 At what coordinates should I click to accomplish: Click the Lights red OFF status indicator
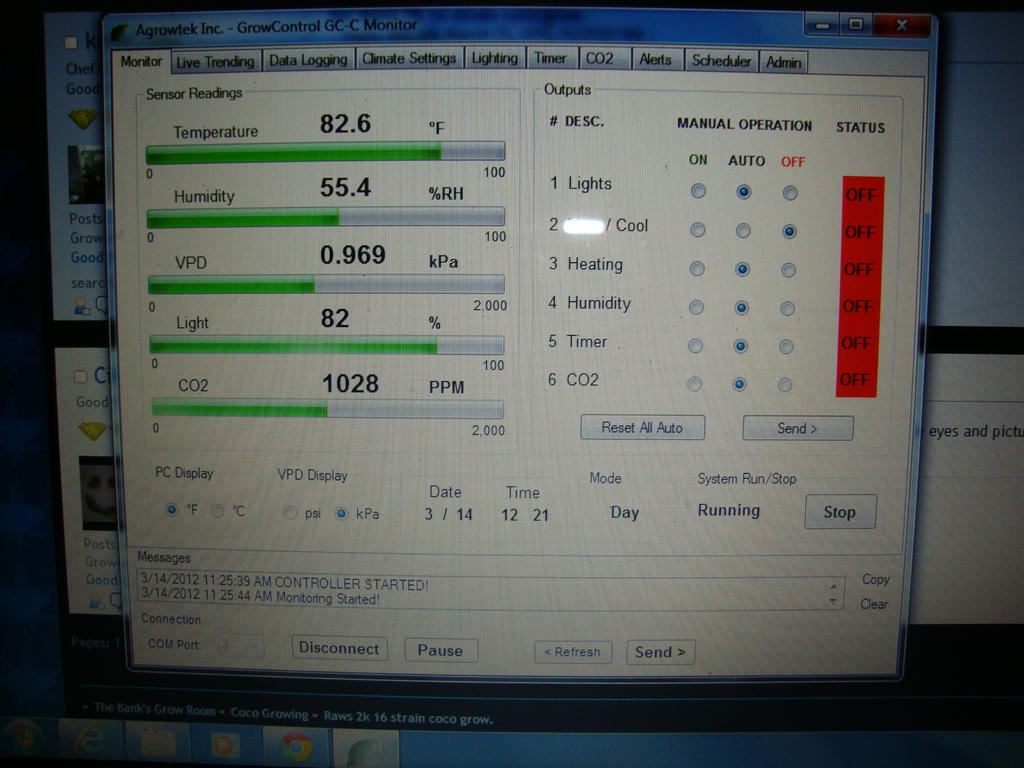point(862,195)
